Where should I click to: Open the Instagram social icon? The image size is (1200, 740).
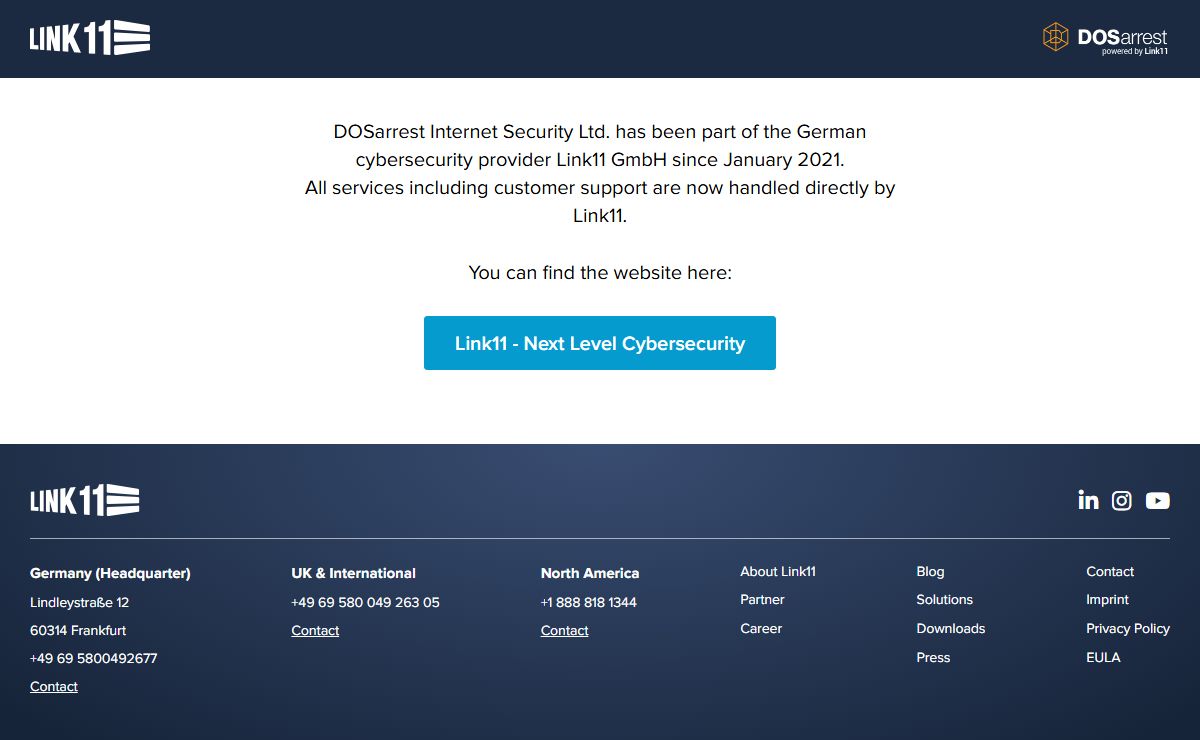(1122, 500)
